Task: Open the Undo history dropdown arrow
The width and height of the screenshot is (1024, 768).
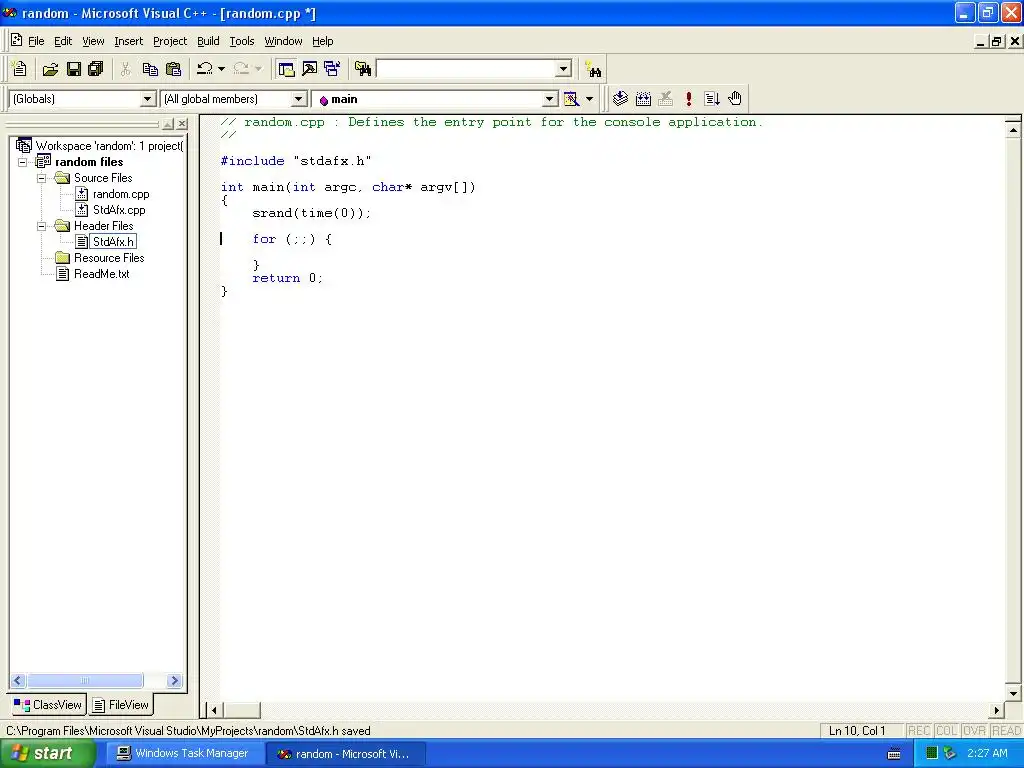Action: click(221, 69)
